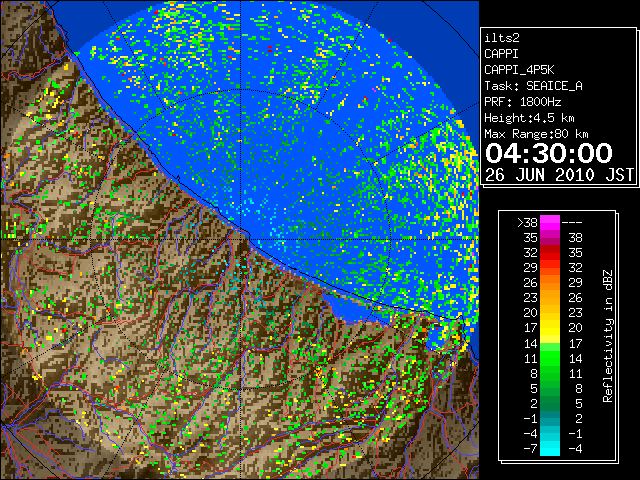Click the green 8 dBZ color swatch
This screenshot has width=640, height=480.
(550, 373)
